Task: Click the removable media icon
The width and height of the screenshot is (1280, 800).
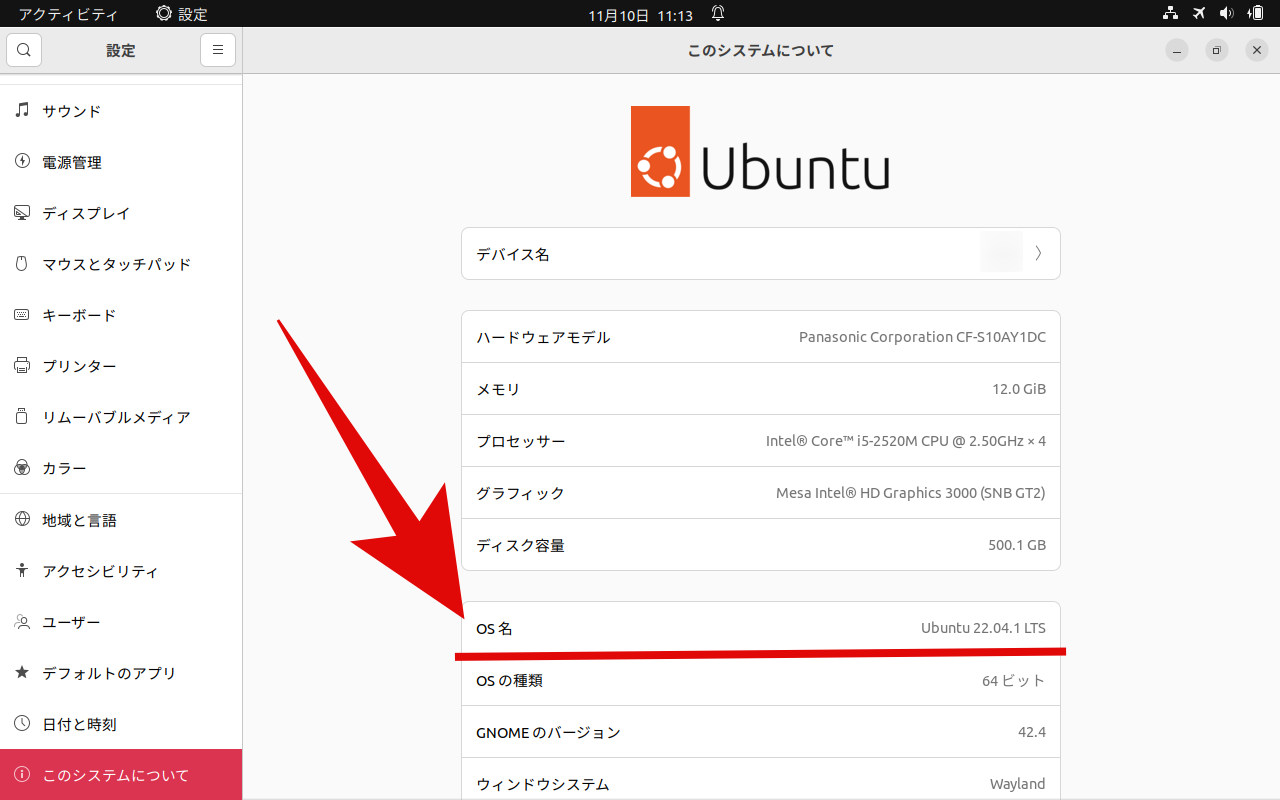Action: point(20,417)
